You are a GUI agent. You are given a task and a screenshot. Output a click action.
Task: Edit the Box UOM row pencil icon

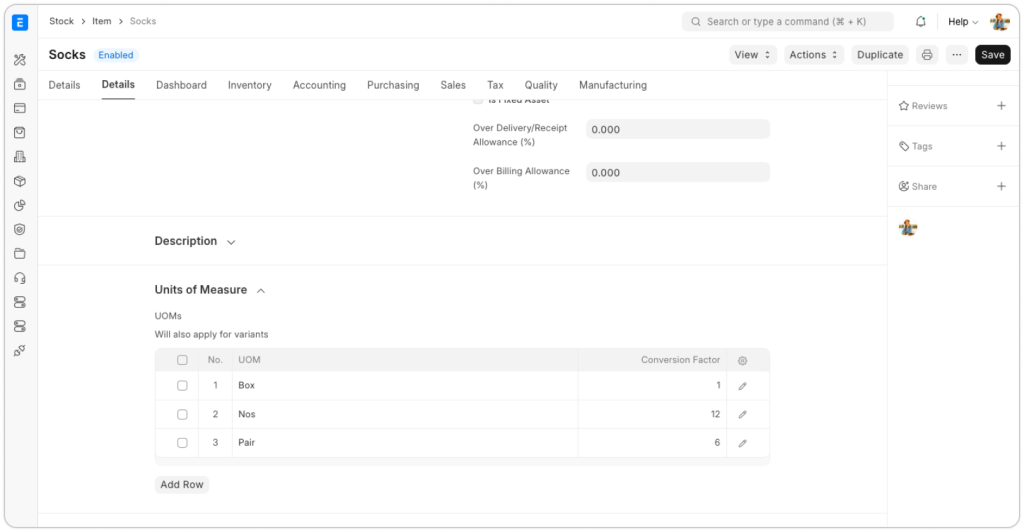742,386
